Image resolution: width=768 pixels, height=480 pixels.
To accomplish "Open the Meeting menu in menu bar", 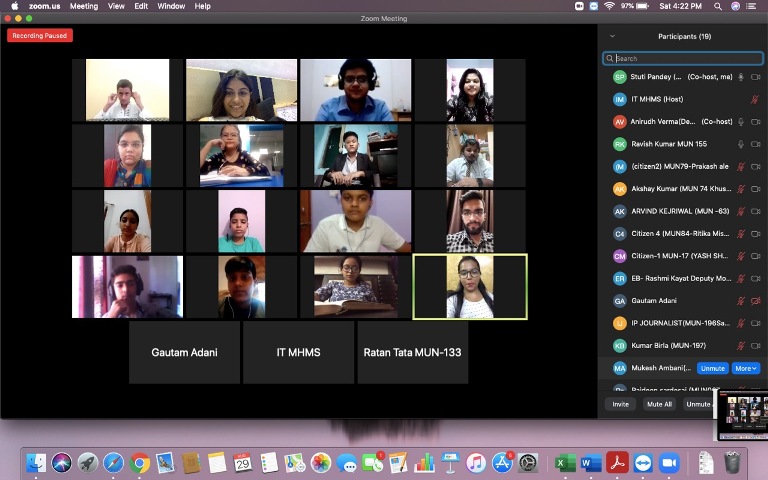I will point(84,6).
